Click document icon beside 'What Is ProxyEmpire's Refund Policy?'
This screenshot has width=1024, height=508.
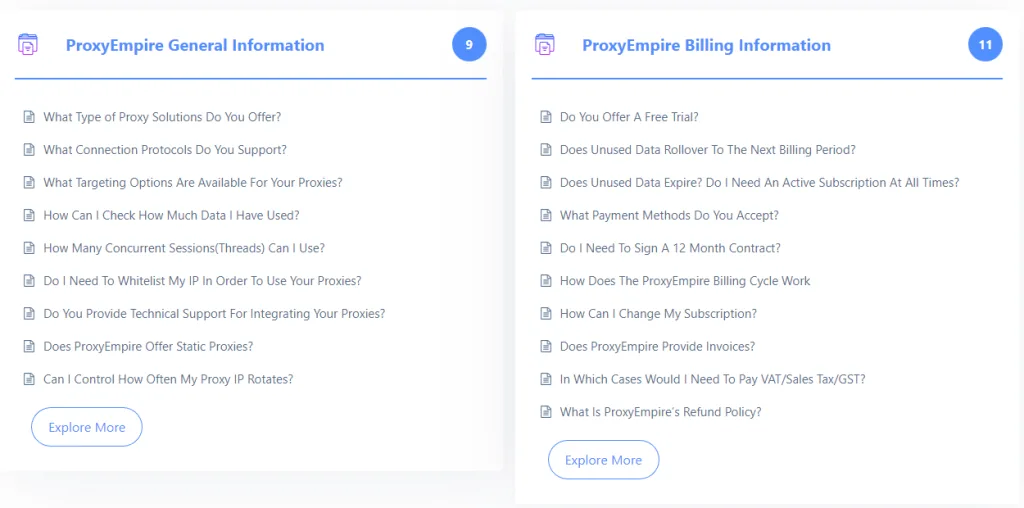(x=546, y=412)
